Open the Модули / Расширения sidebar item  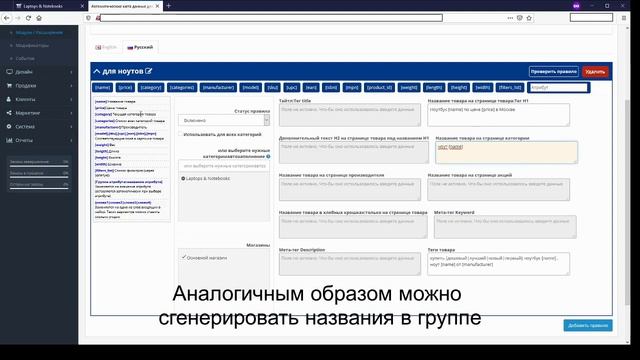(x=39, y=33)
